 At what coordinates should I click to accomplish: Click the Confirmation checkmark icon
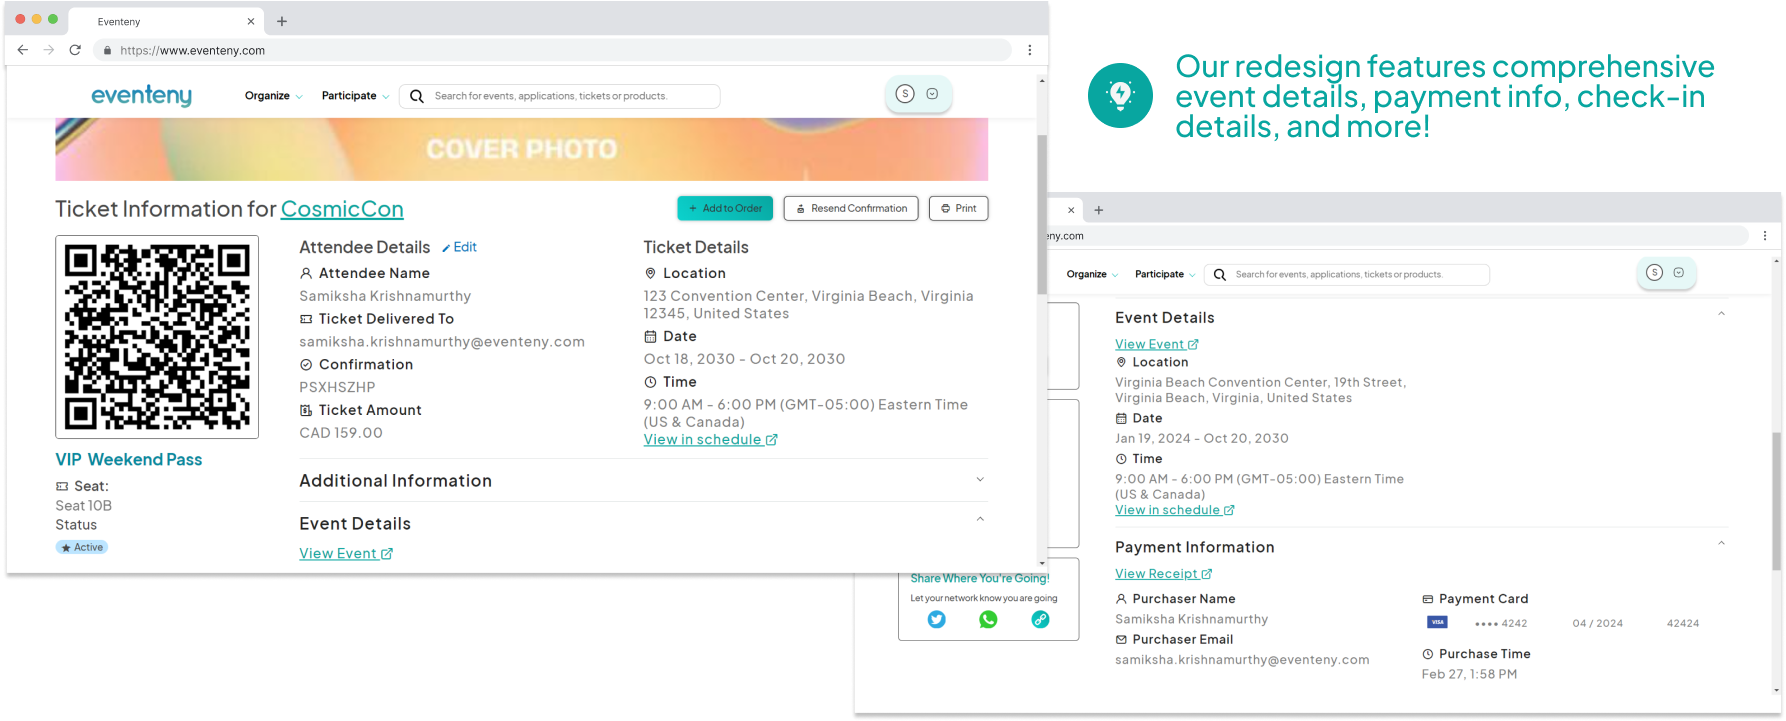tap(306, 365)
